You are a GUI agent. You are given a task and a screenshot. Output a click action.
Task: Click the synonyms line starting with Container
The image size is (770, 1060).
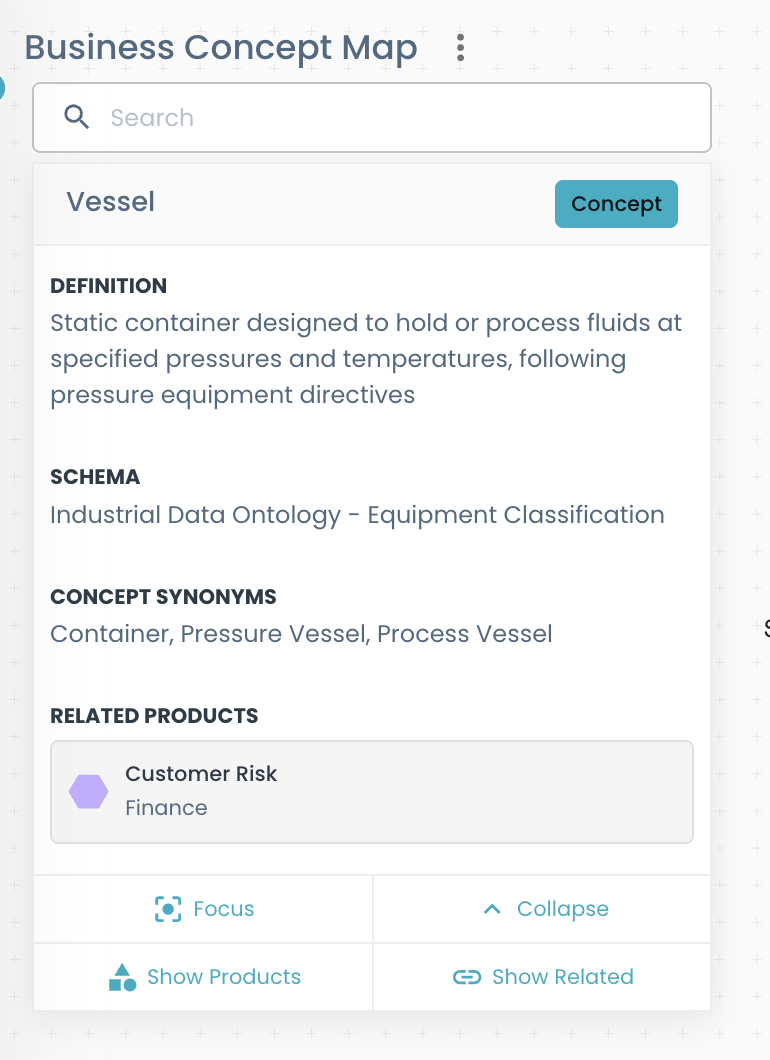point(301,634)
